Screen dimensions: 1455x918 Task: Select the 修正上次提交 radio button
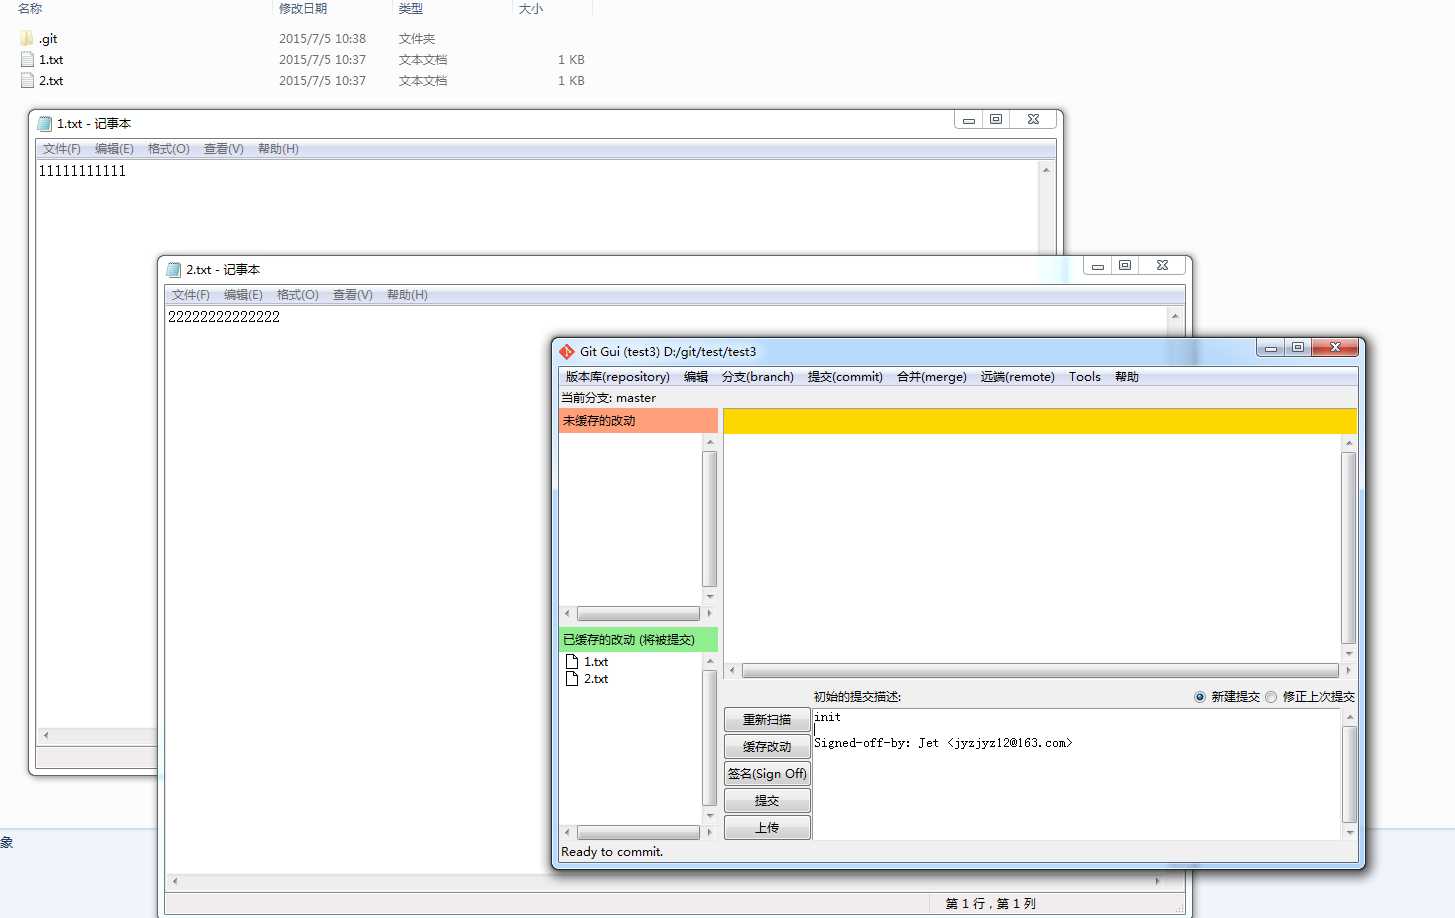click(x=1271, y=697)
